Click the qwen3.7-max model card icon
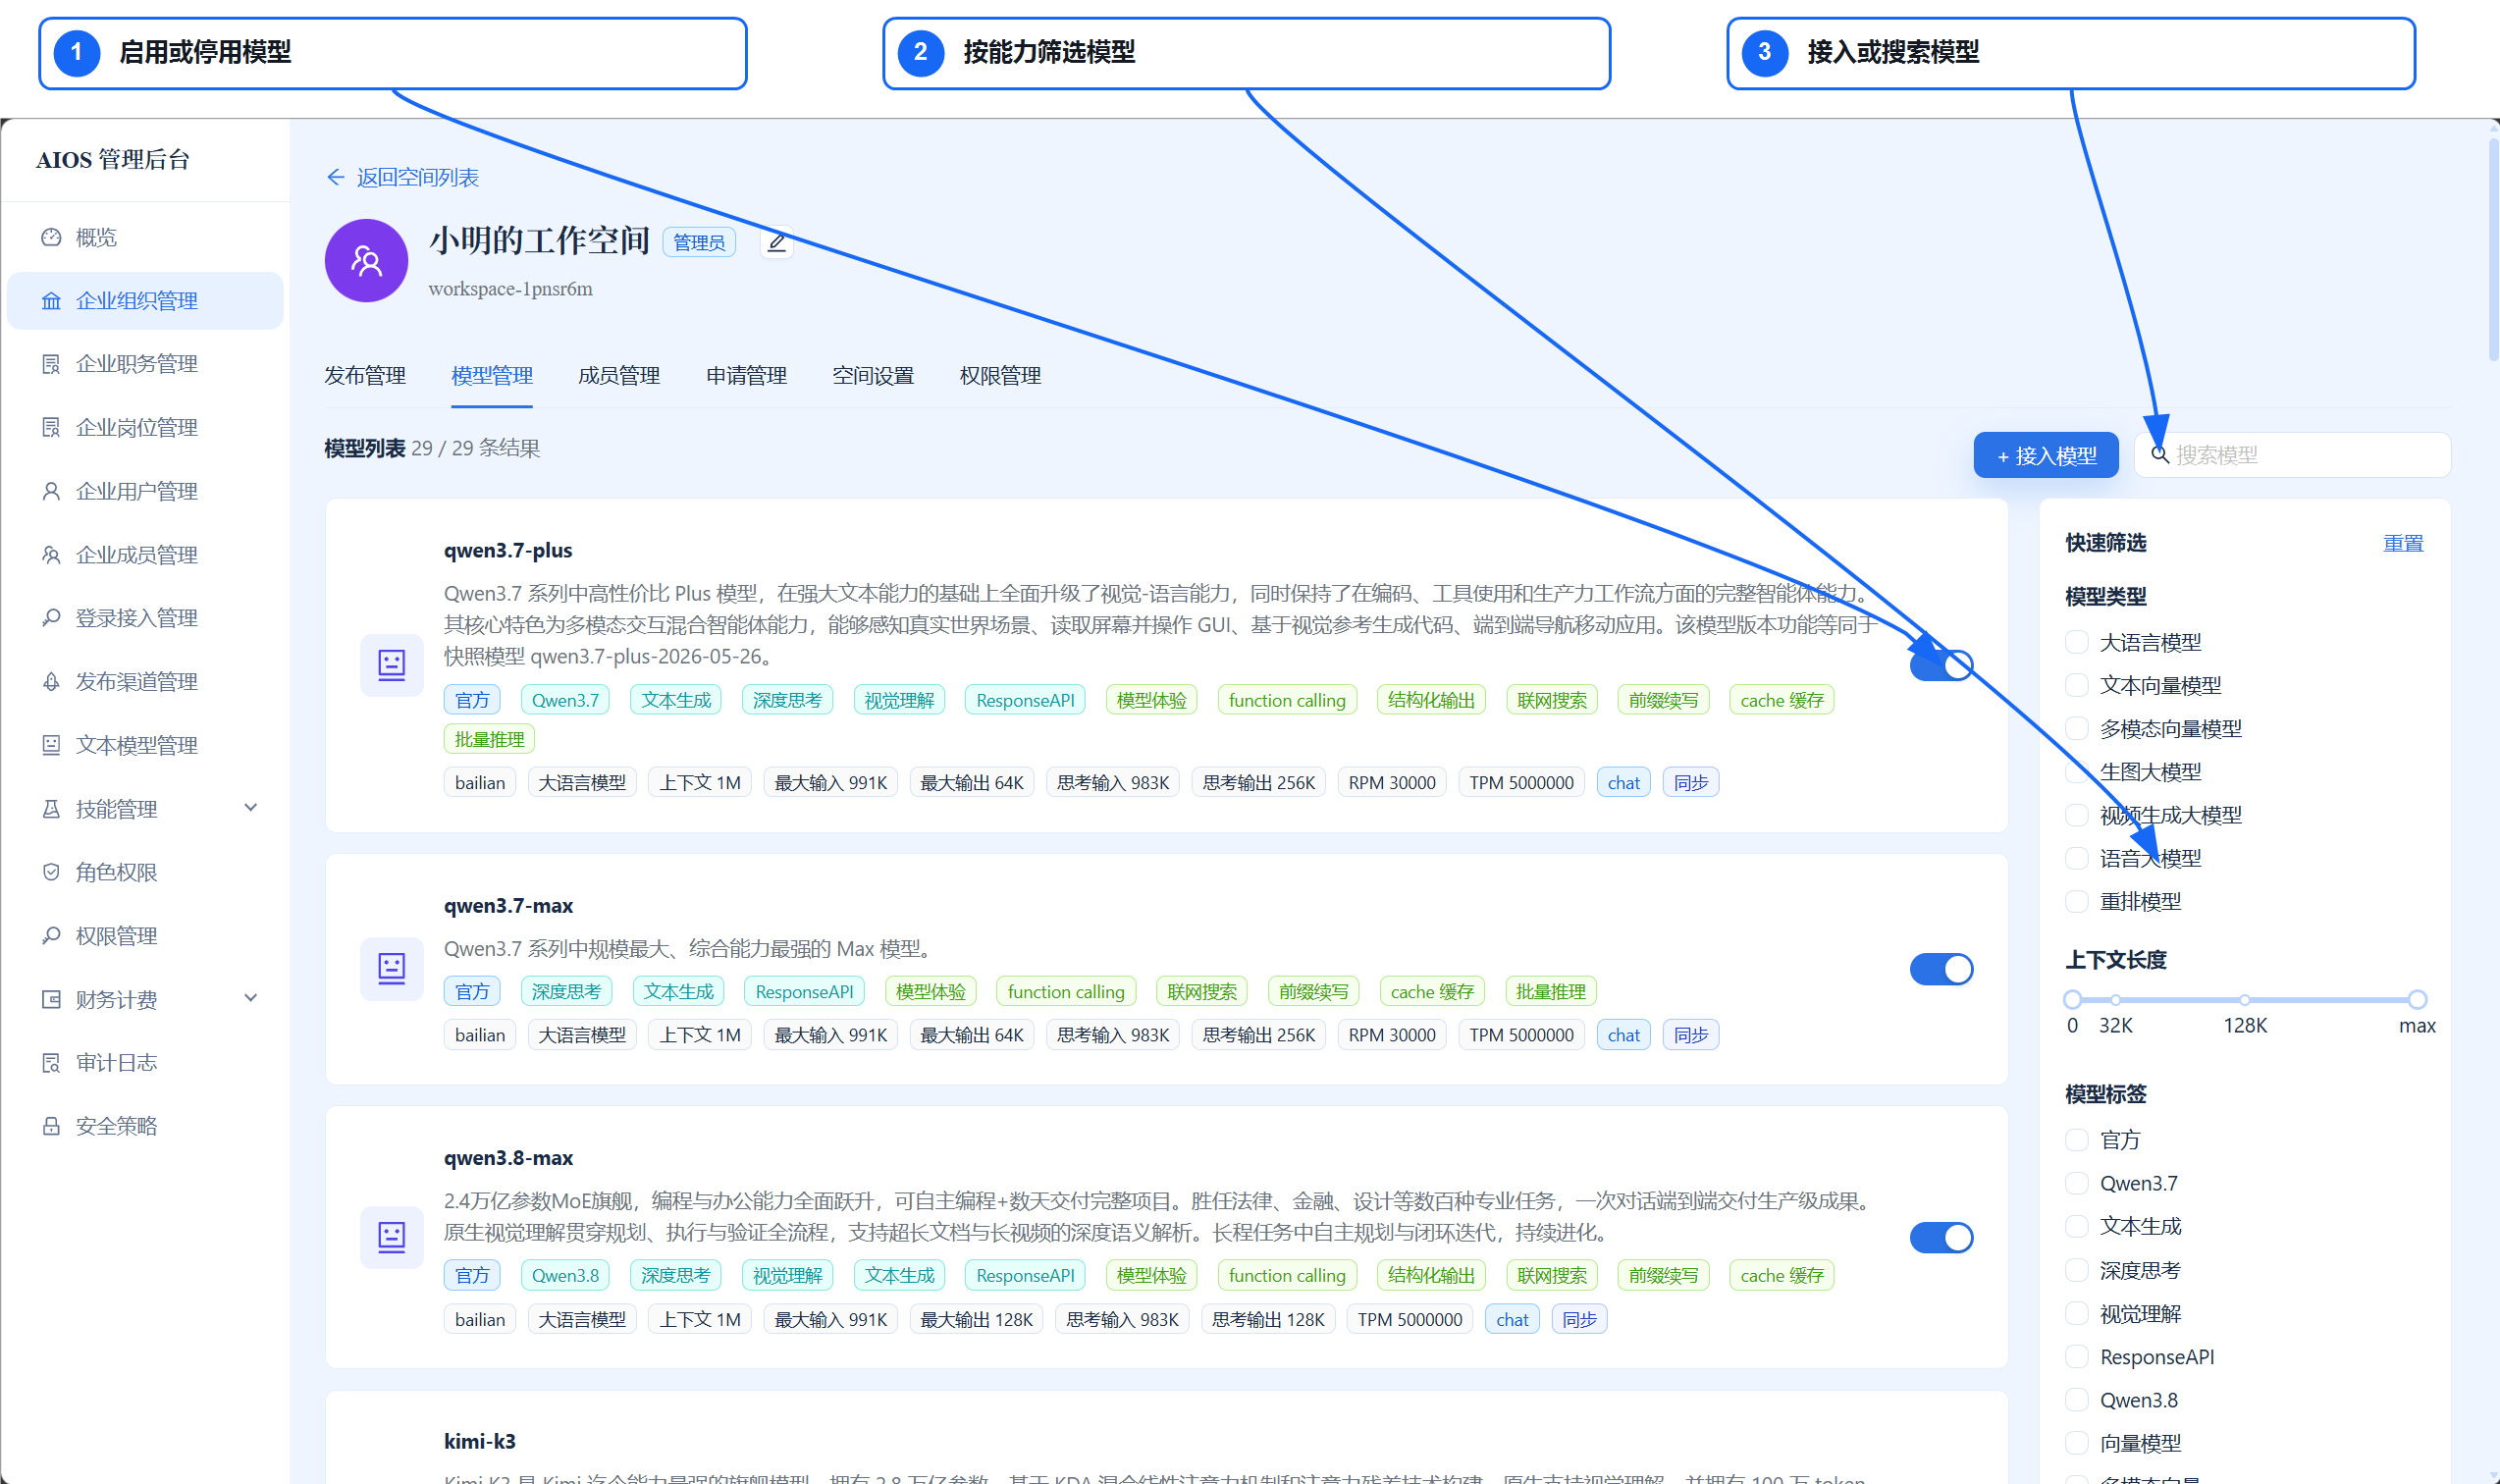The height and width of the screenshot is (1484, 2500). tap(392, 968)
